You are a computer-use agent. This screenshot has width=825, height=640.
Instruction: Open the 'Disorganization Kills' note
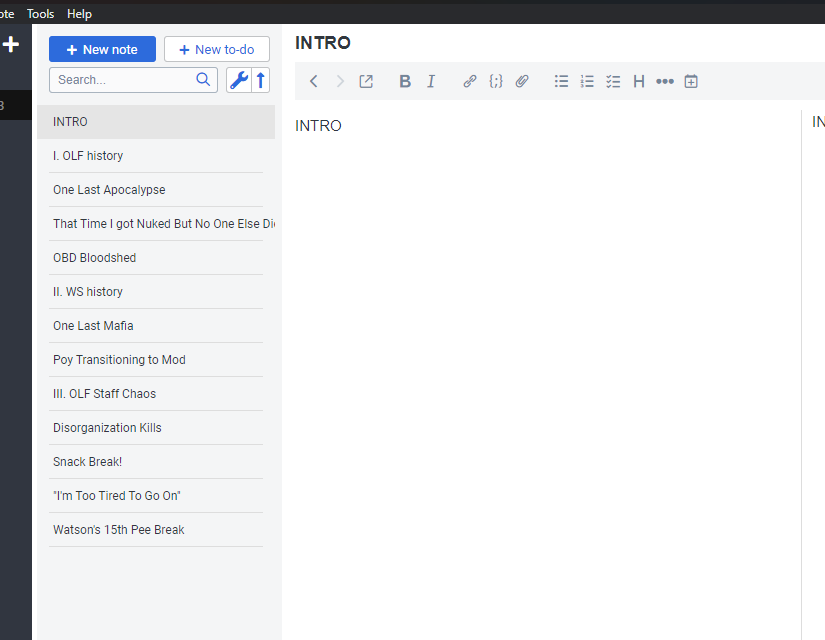(156, 428)
